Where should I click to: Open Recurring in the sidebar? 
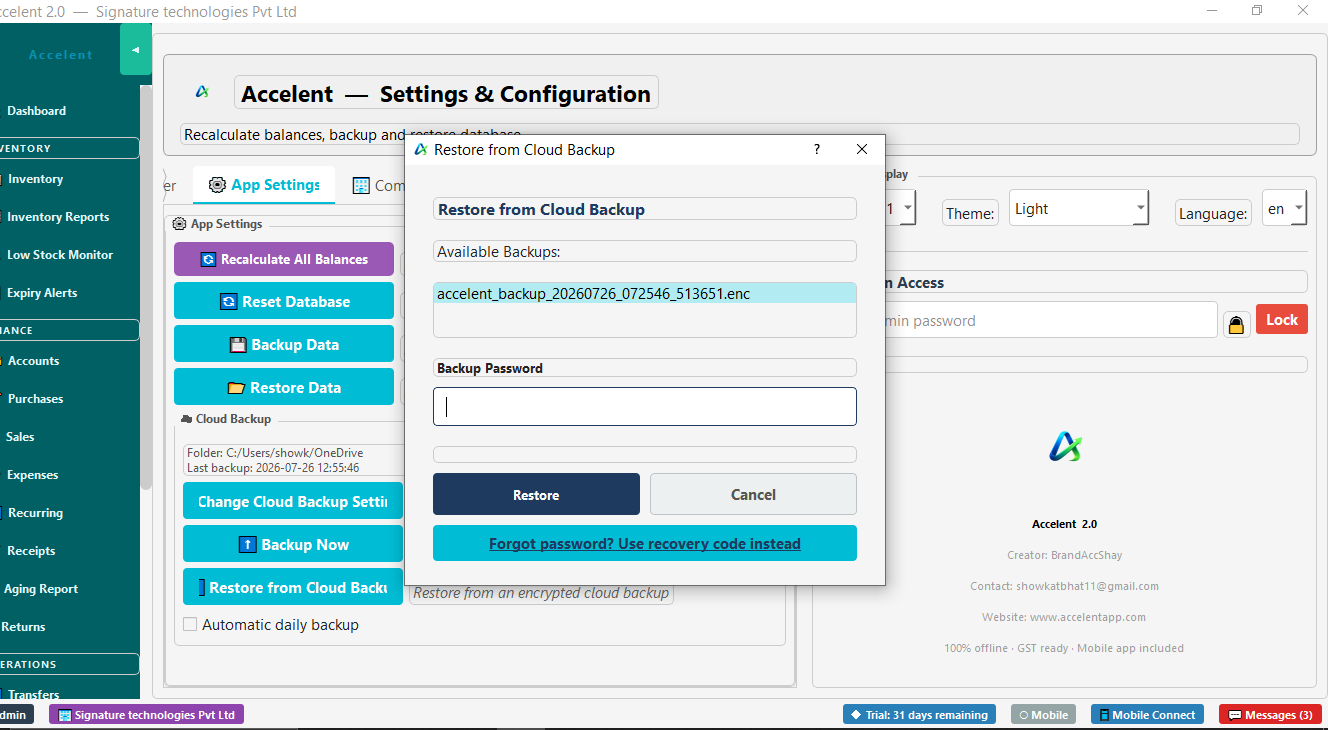click(35, 513)
